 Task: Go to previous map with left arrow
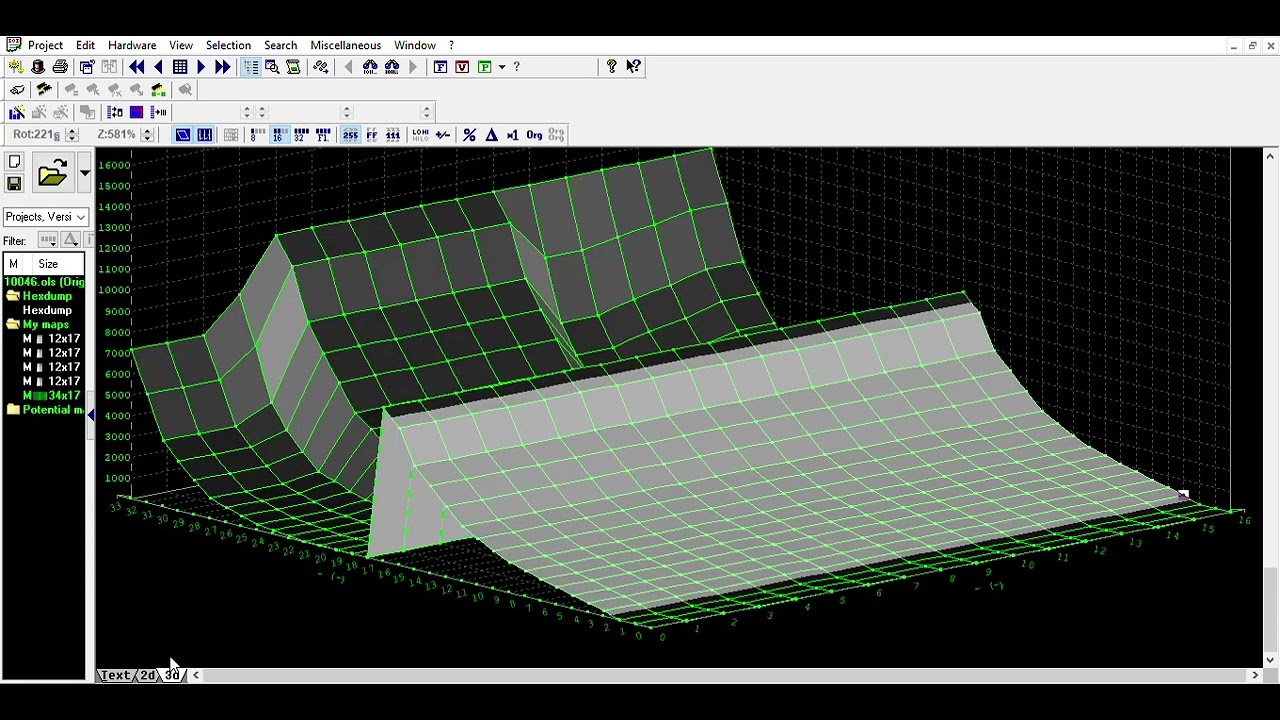point(158,67)
